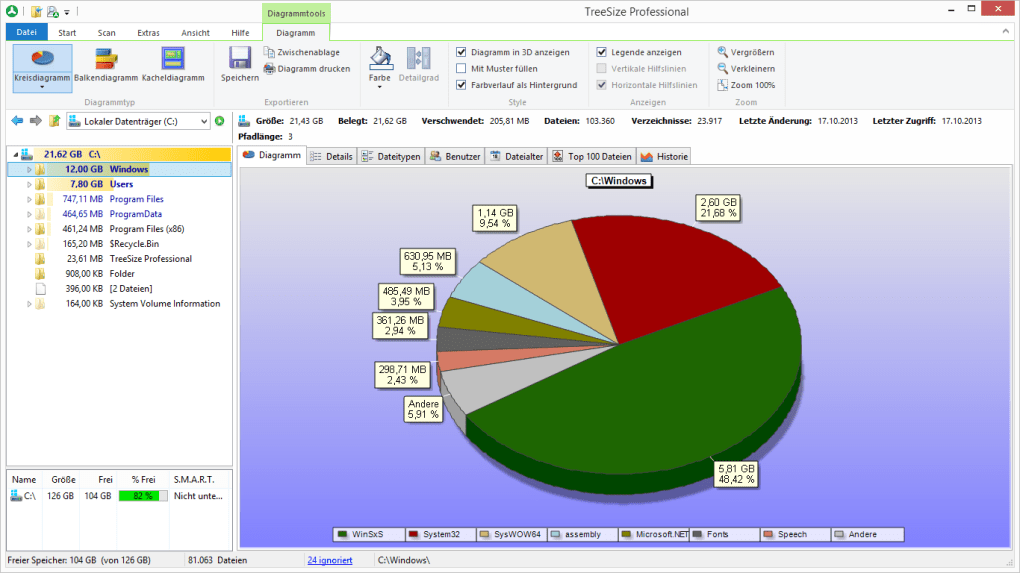This screenshot has height=573, width=1020.
Task: Click the System32 legend color swatch
Action: point(413,535)
